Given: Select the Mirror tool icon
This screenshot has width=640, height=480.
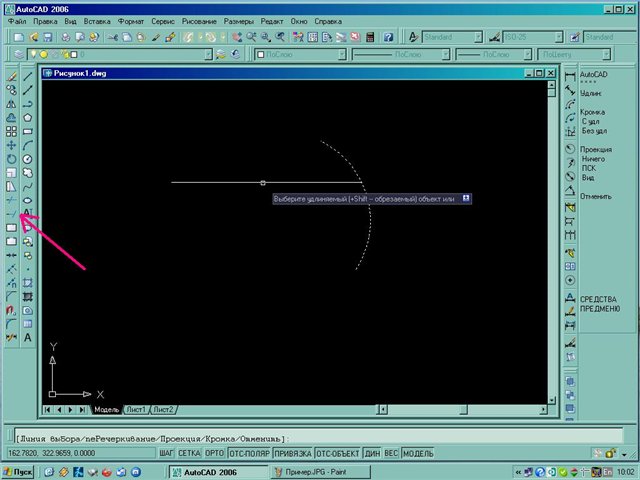Looking at the screenshot, I should (x=11, y=103).
